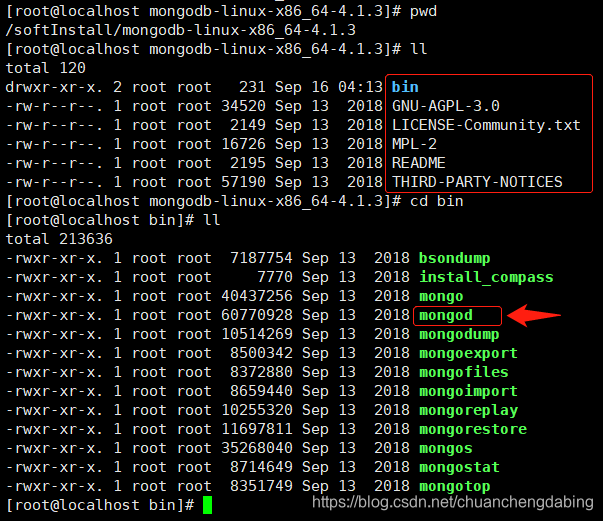Select file size 11697811 of mongorestore
The height and width of the screenshot is (521, 603).
257,429
